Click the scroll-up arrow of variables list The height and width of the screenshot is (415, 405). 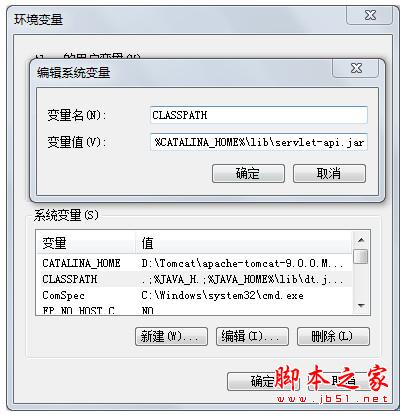[361, 240]
